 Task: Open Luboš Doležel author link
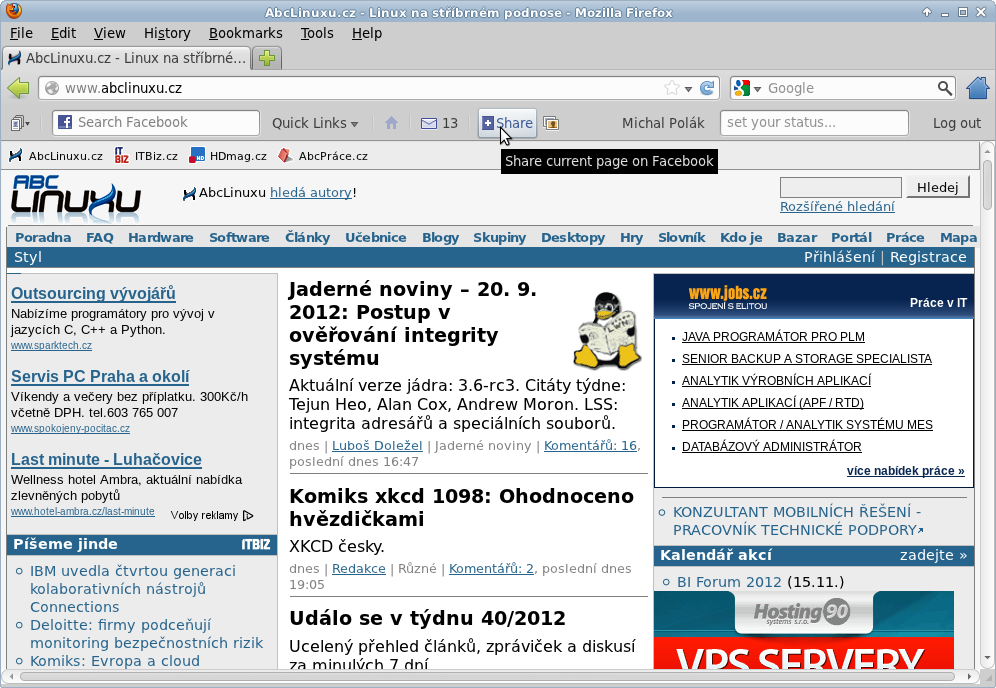tap(377, 446)
